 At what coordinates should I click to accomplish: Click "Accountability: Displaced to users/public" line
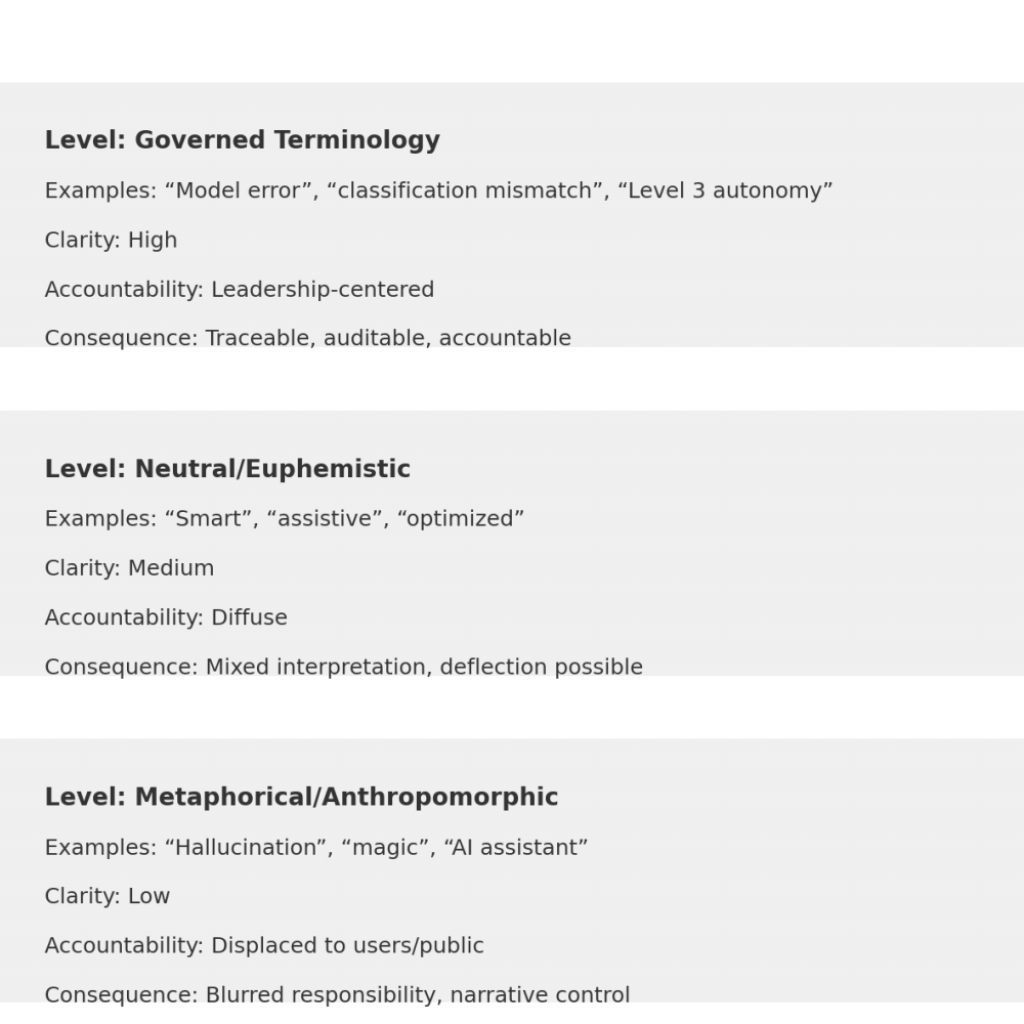tap(264, 945)
